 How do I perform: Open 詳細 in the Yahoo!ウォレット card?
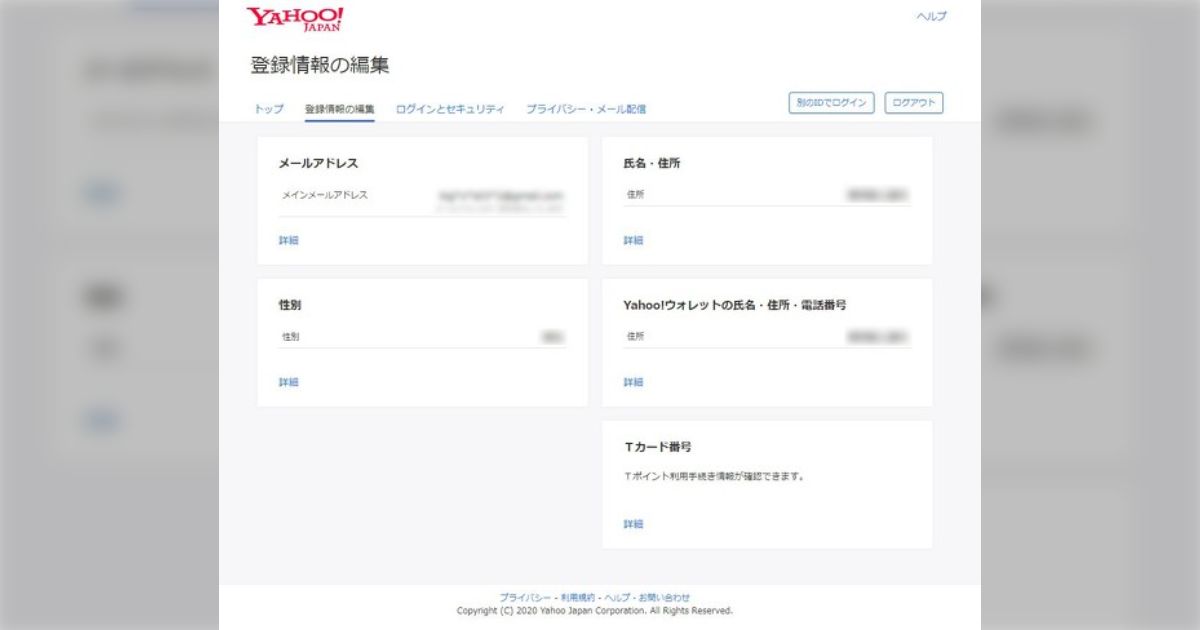pyautogui.click(x=631, y=382)
